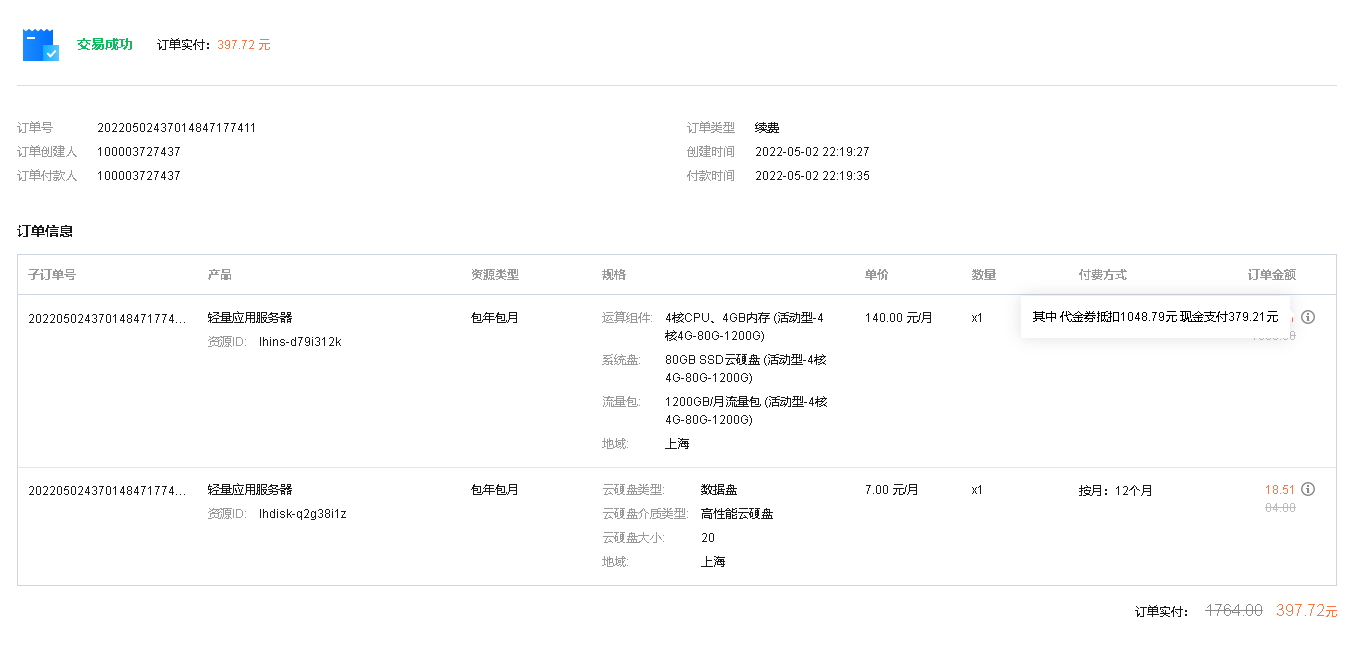The height and width of the screenshot is (652, 1353).
Task: Click the green 交易成功 status text
Action: [x=105, y=45]
